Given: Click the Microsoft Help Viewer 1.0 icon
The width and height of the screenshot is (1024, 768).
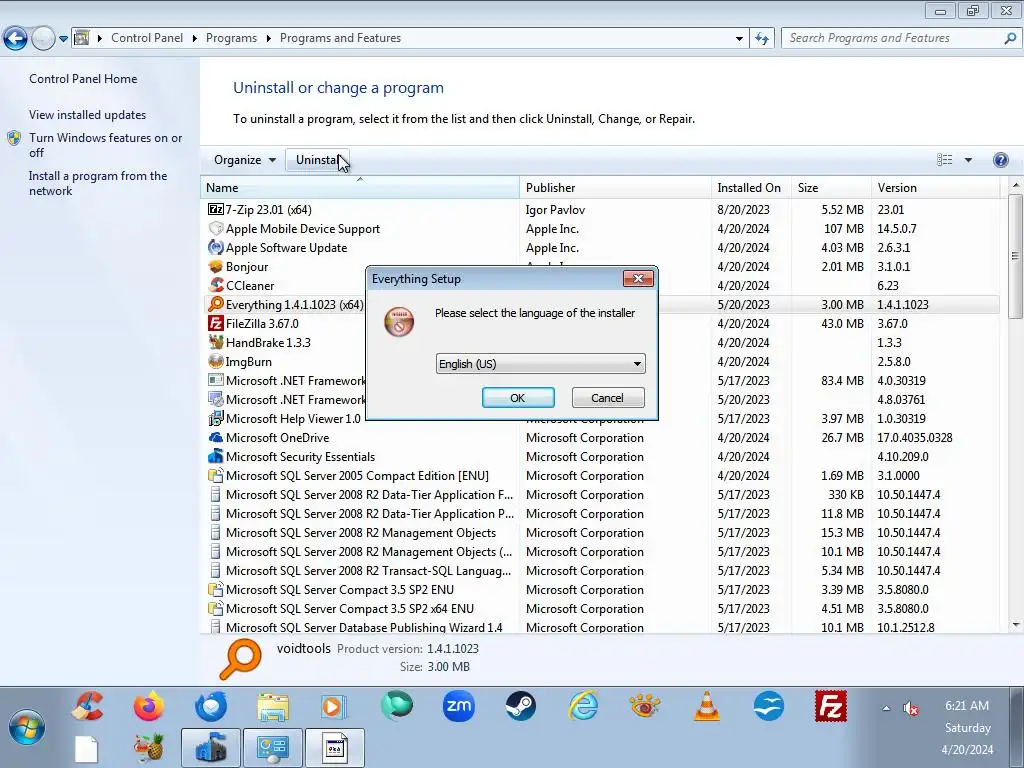Looking at the screenshot, I should pos(216,419).
